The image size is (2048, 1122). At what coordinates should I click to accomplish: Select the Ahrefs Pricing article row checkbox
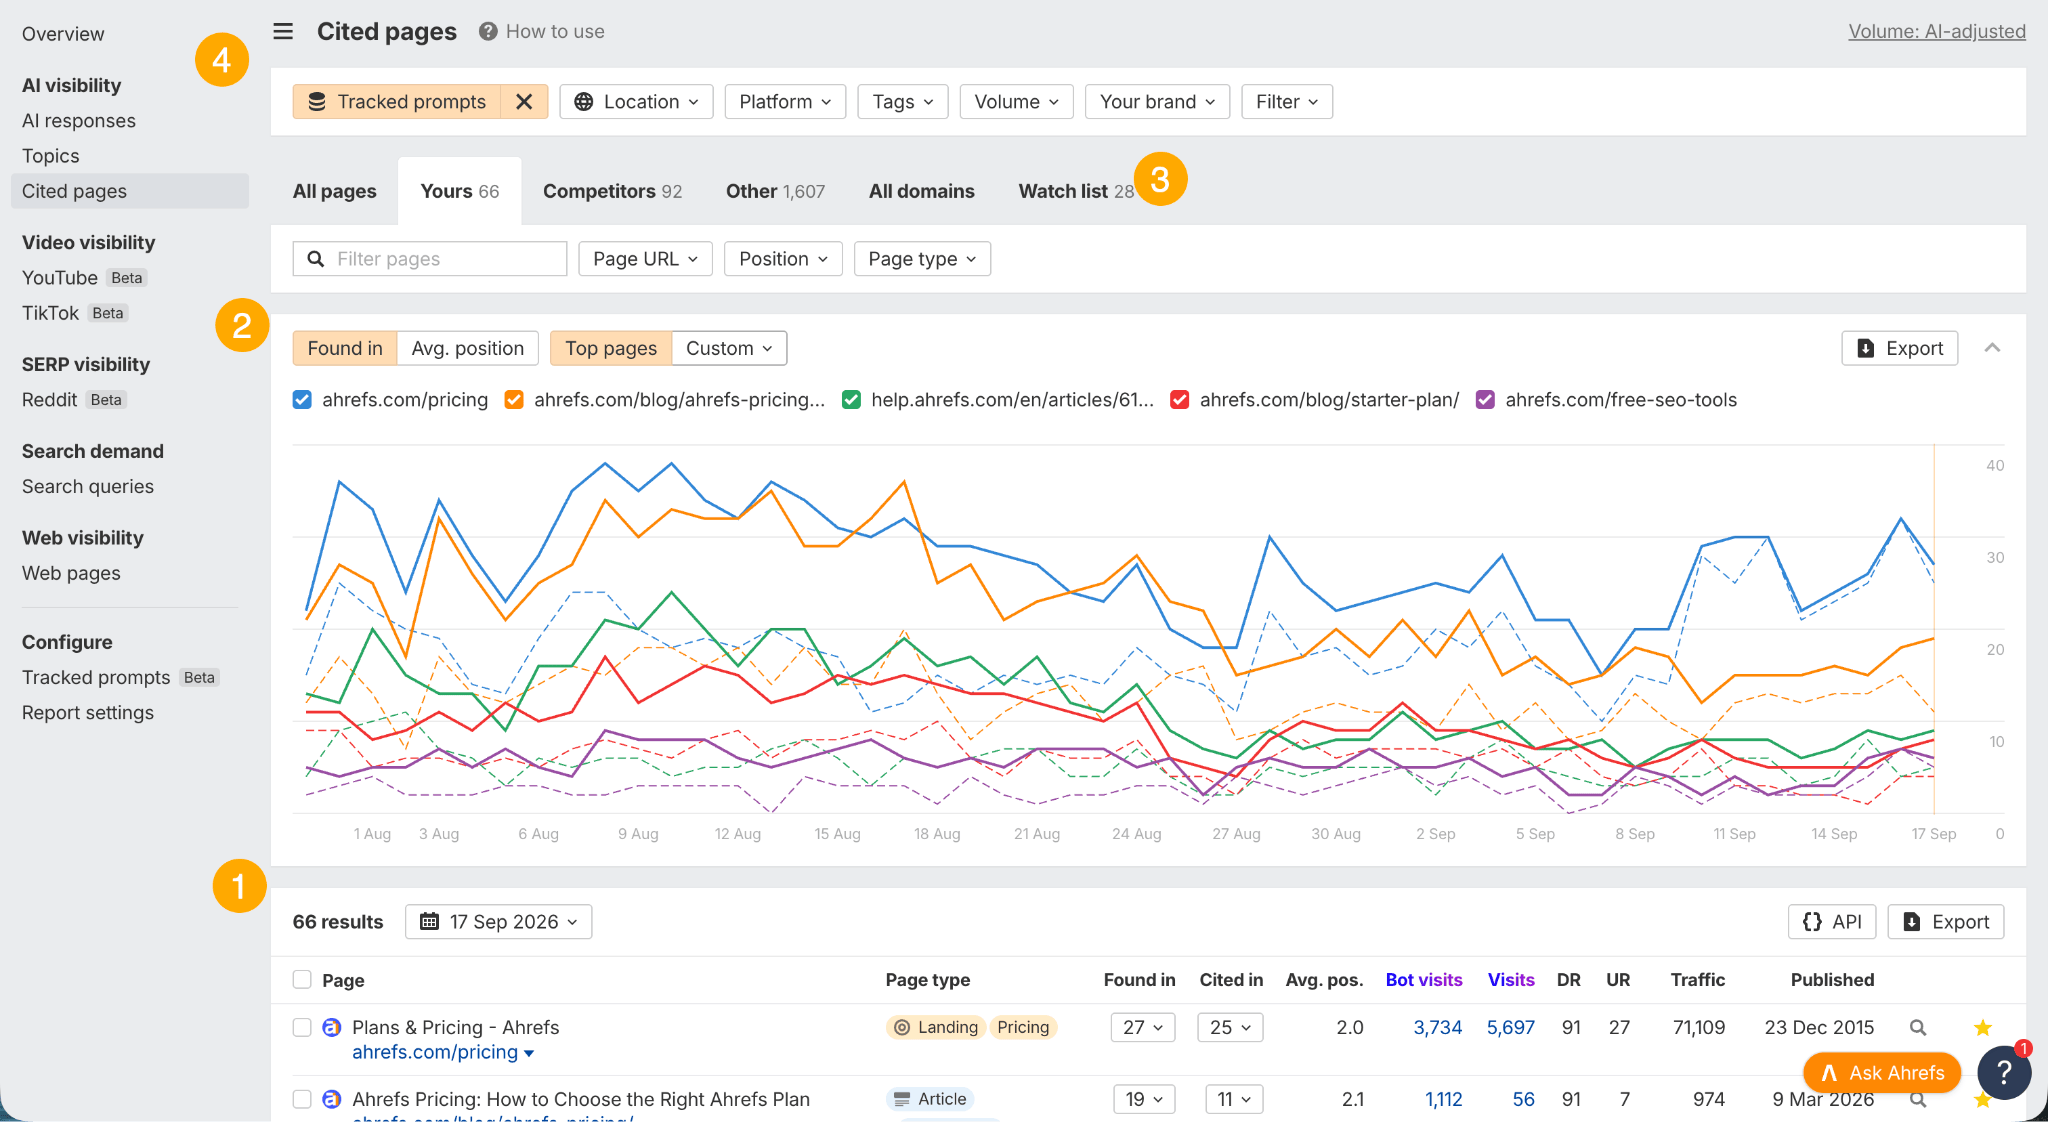tap(302, 1099)
